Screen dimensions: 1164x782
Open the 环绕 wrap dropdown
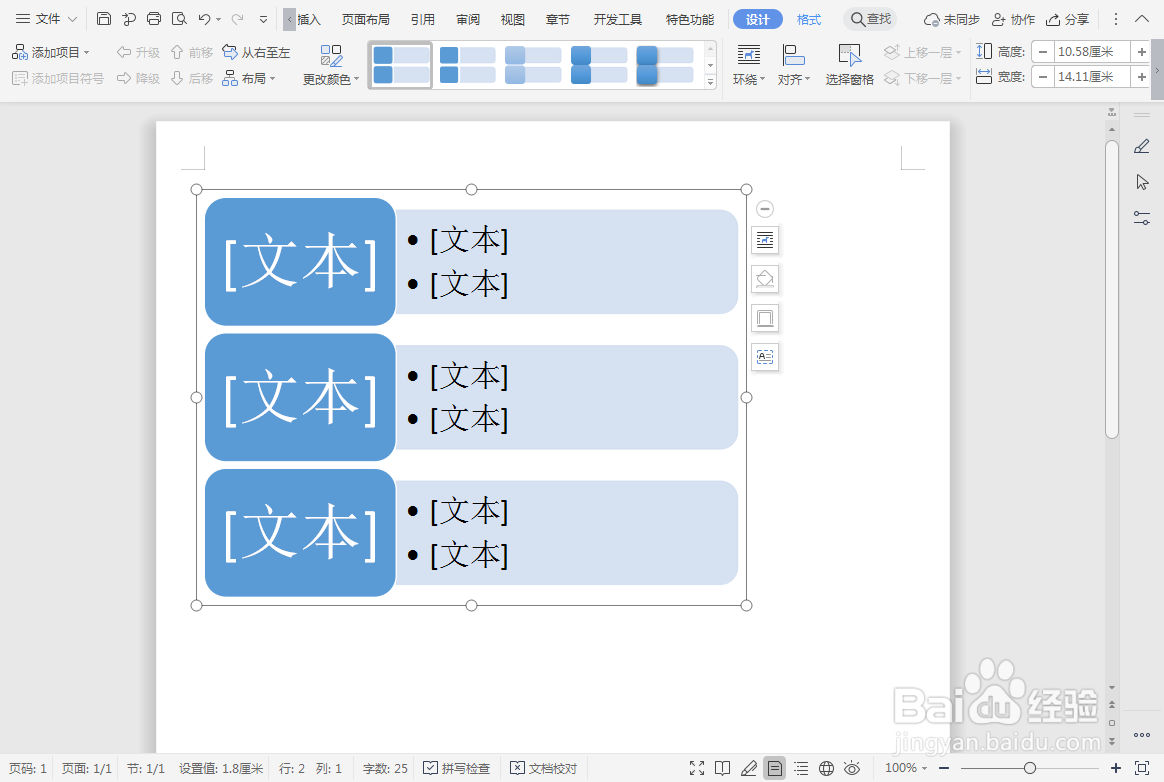point(748,65)
